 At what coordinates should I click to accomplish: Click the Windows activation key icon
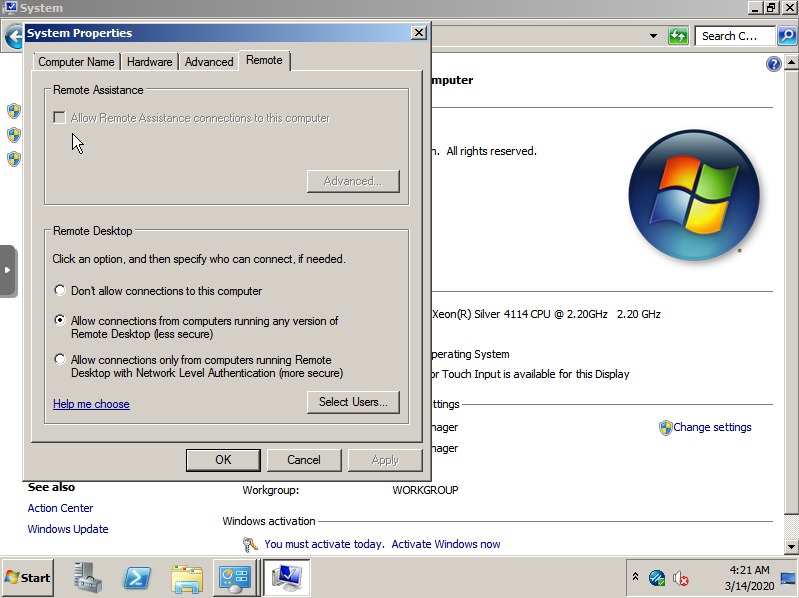[250, 545]
